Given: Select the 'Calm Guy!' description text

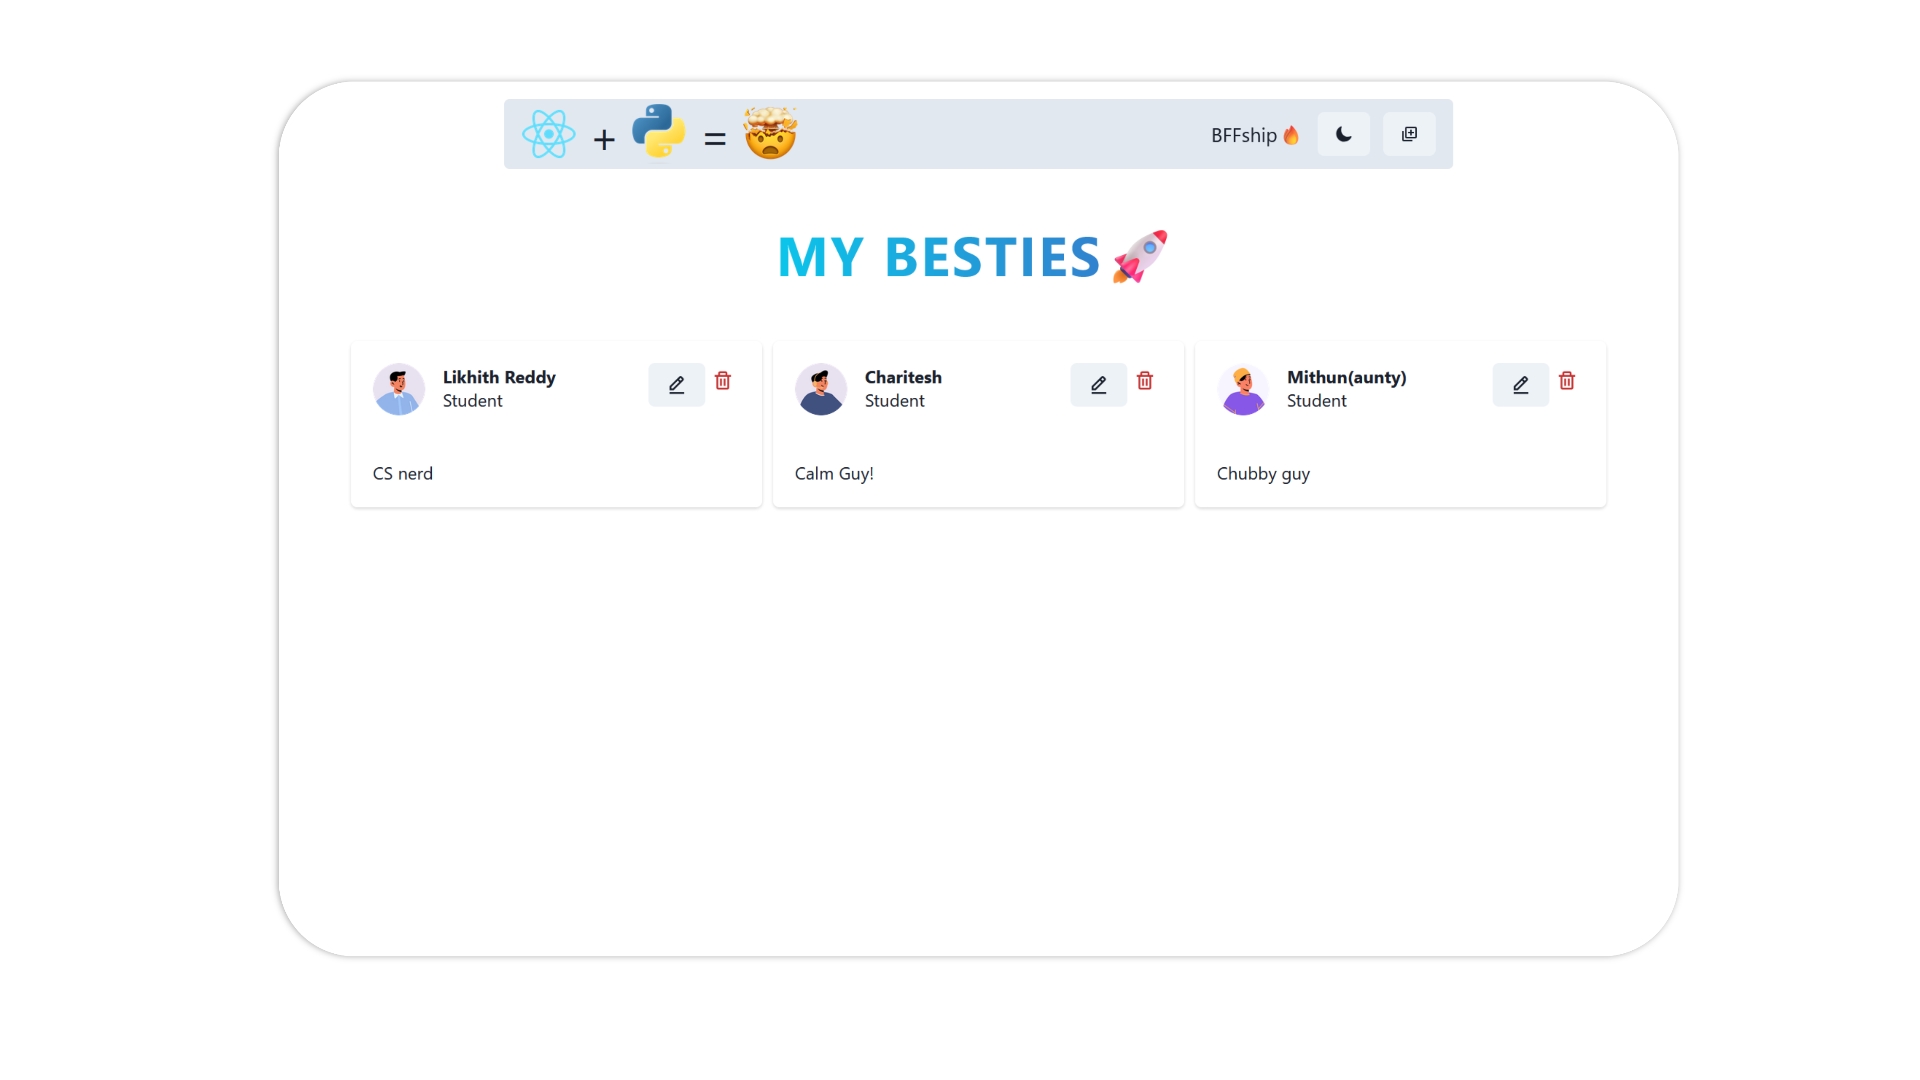Looking at the screenshot, I should (834, 473).
